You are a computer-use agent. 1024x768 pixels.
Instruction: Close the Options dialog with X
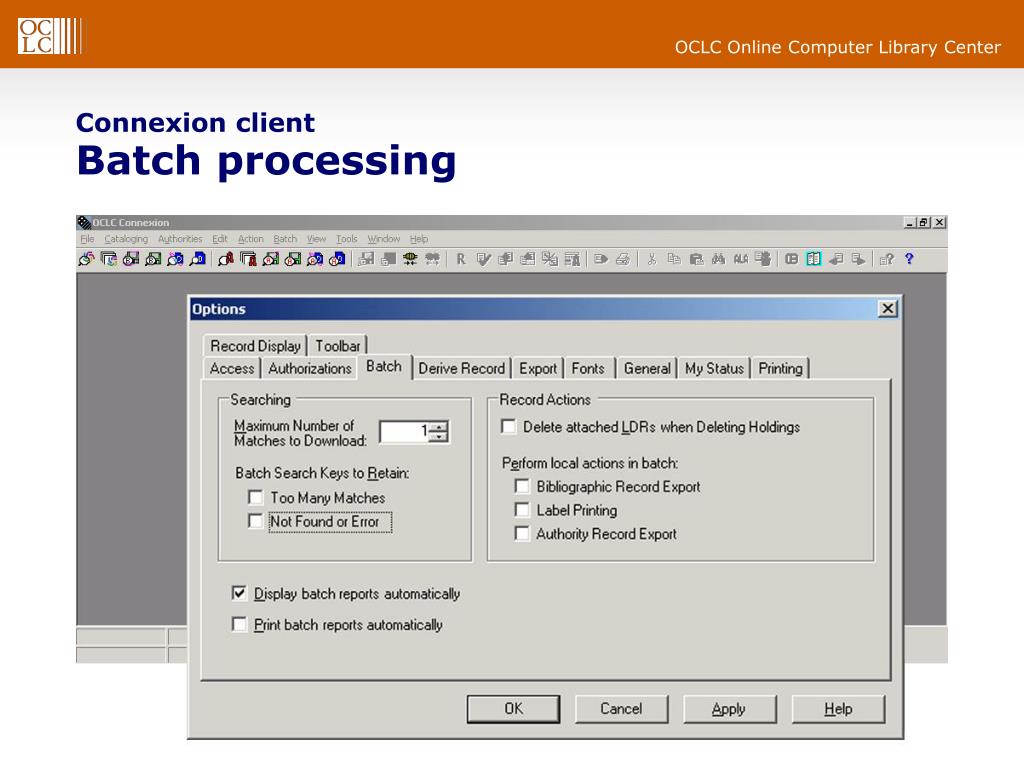coord(888,308)
